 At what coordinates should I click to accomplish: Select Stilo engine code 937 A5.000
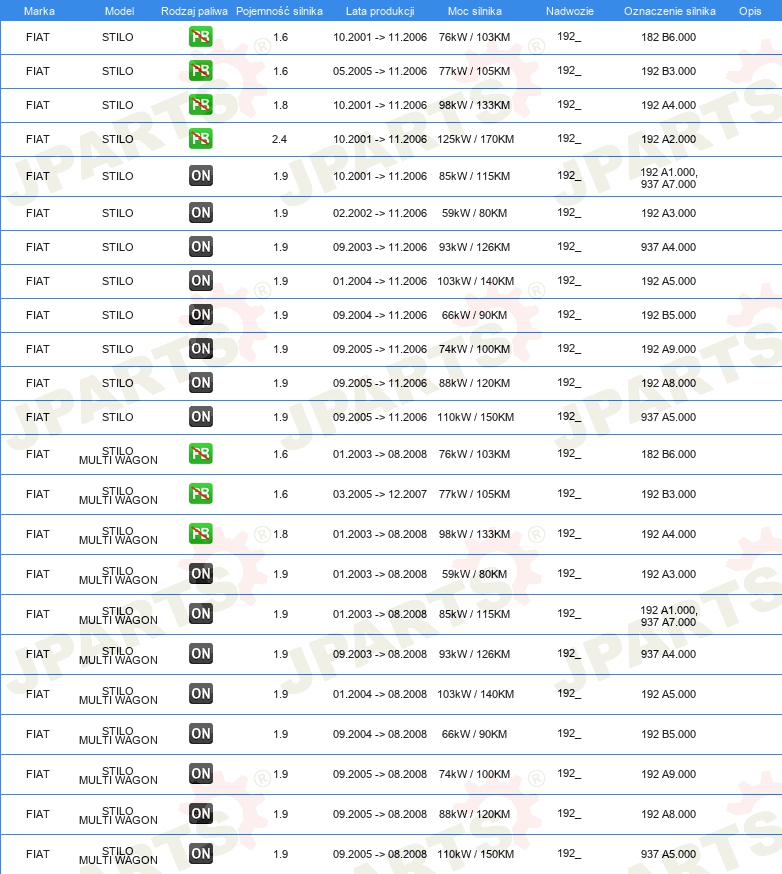pos(668,417)
